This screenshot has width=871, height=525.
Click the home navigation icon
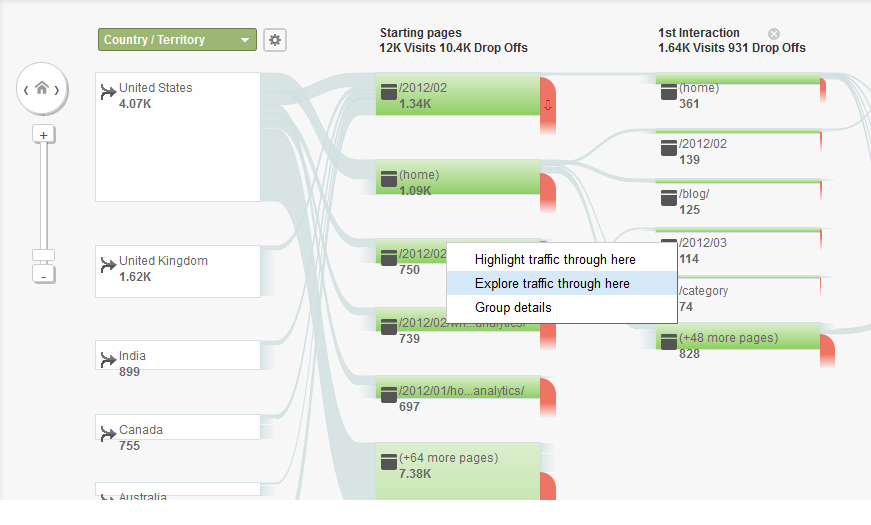click(x=42, y=88)
